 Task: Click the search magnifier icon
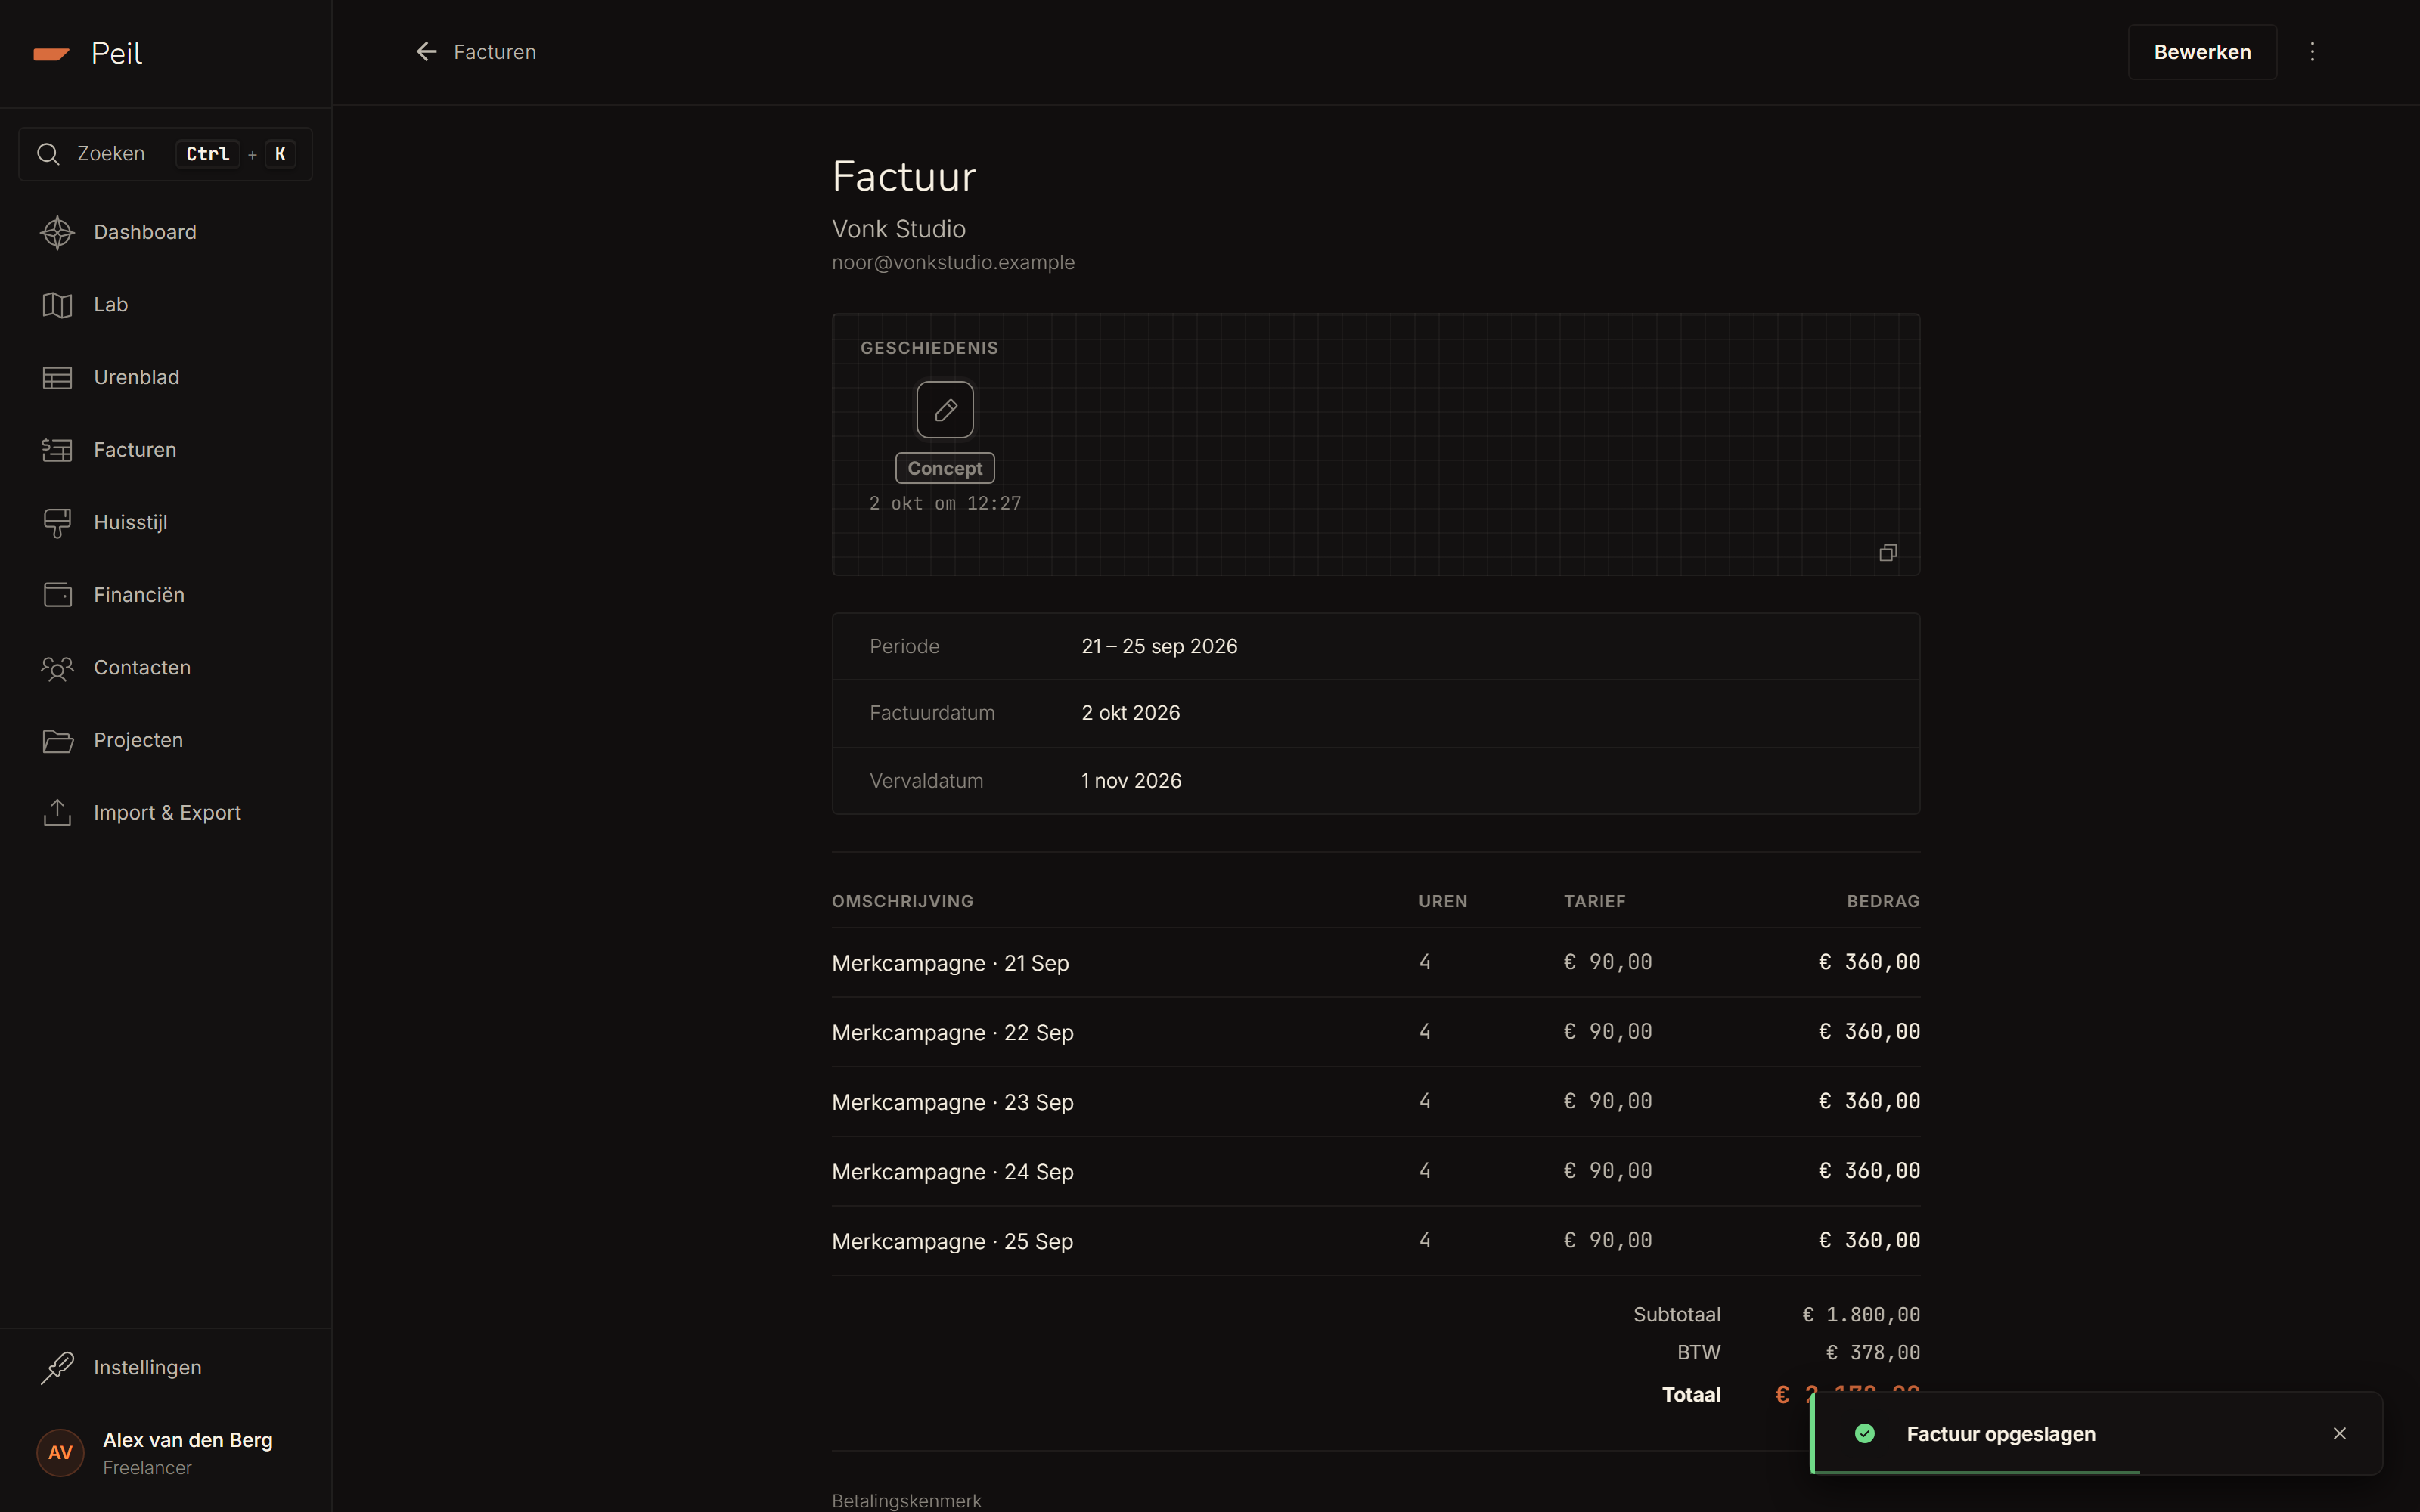pyautogui.click(x=48, y=154)
